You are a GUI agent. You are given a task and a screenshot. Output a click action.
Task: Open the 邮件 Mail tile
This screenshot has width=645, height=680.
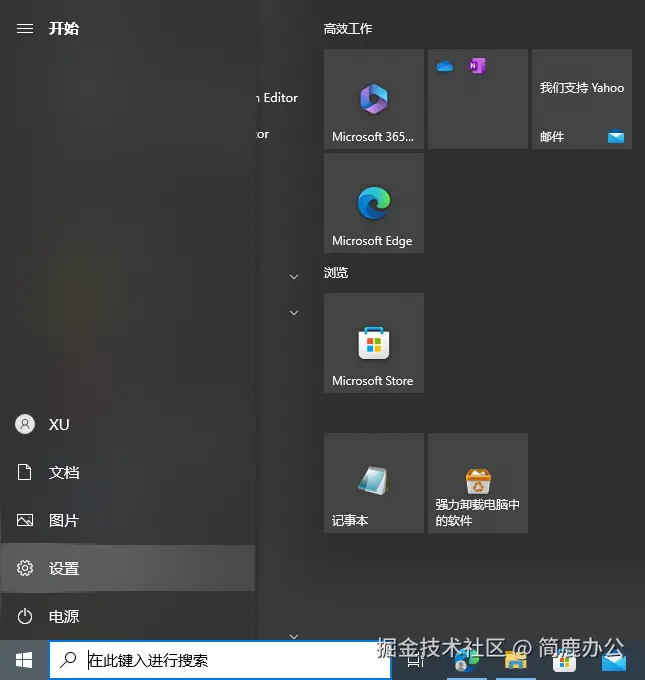[x=582, y=99]
